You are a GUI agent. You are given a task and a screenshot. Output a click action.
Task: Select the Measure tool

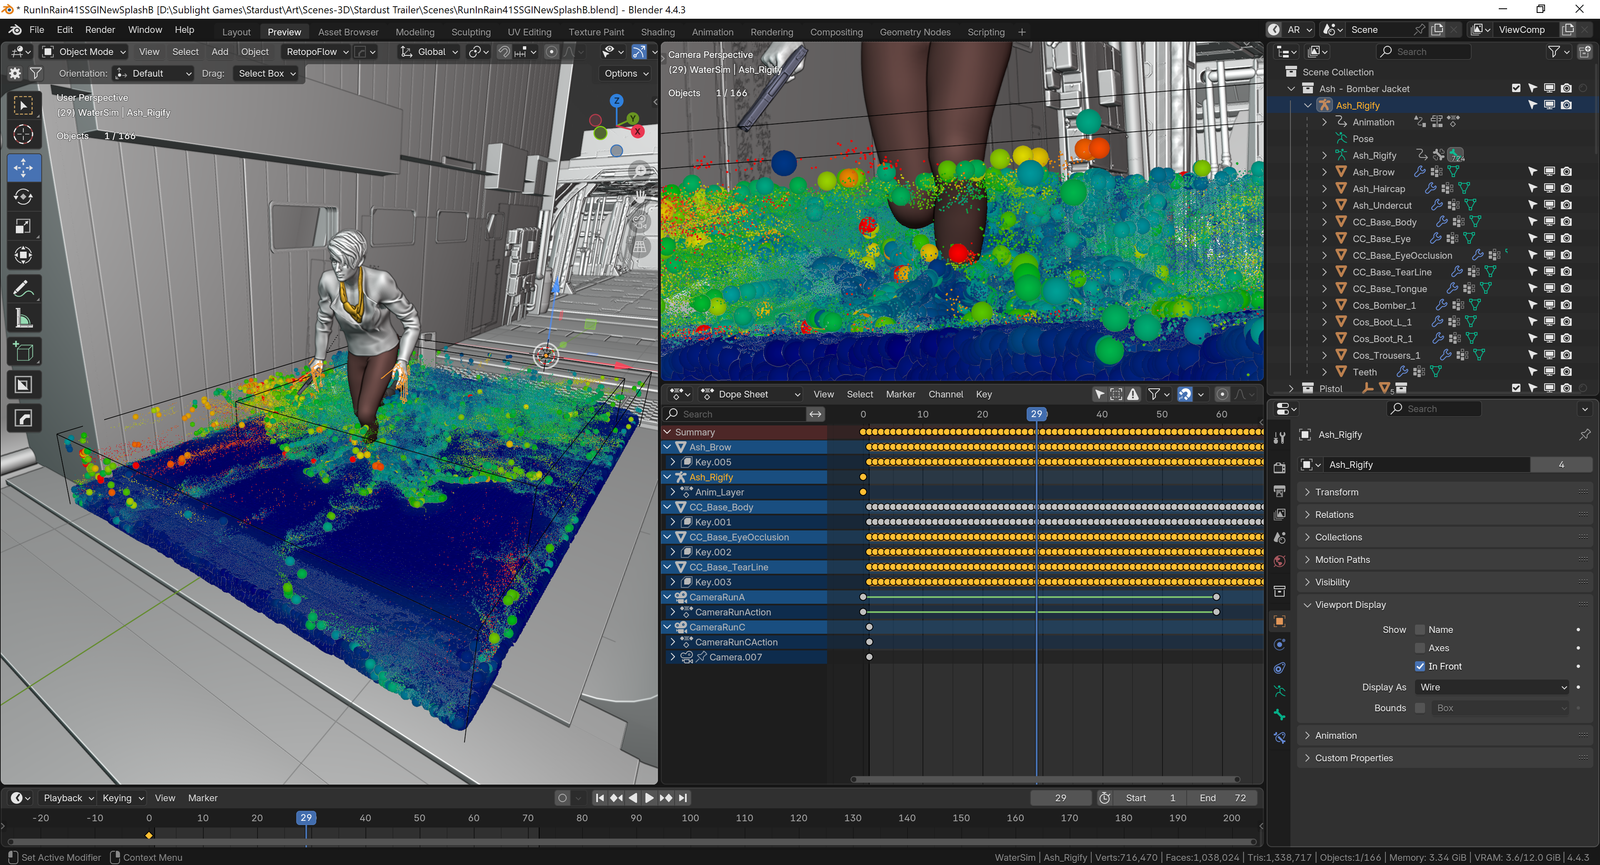[x=23, y=319]
